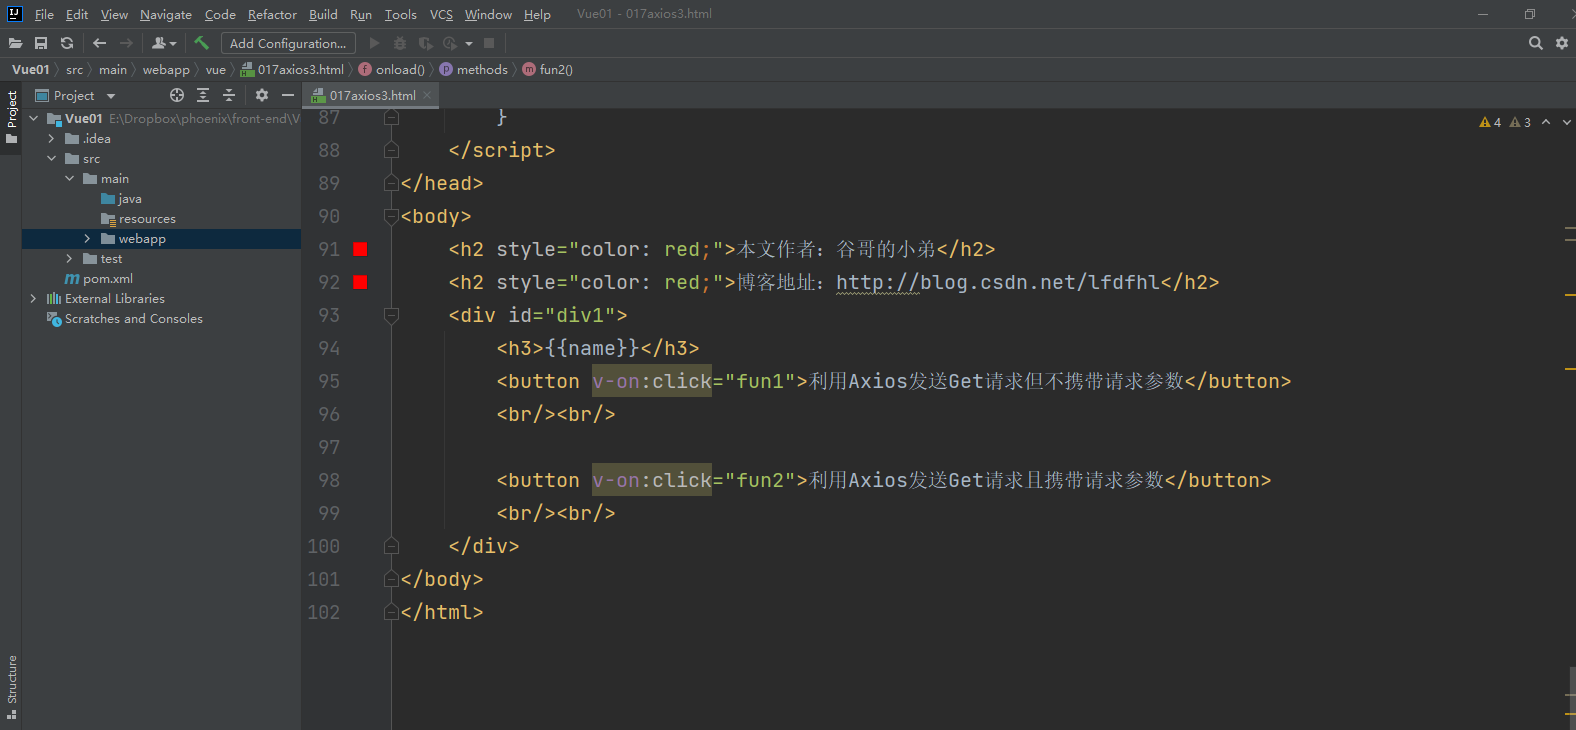The width and height of the screenshot is (1576, 730).
Task: Hide the Project panel with minus icon
Action: click(288, 95)
